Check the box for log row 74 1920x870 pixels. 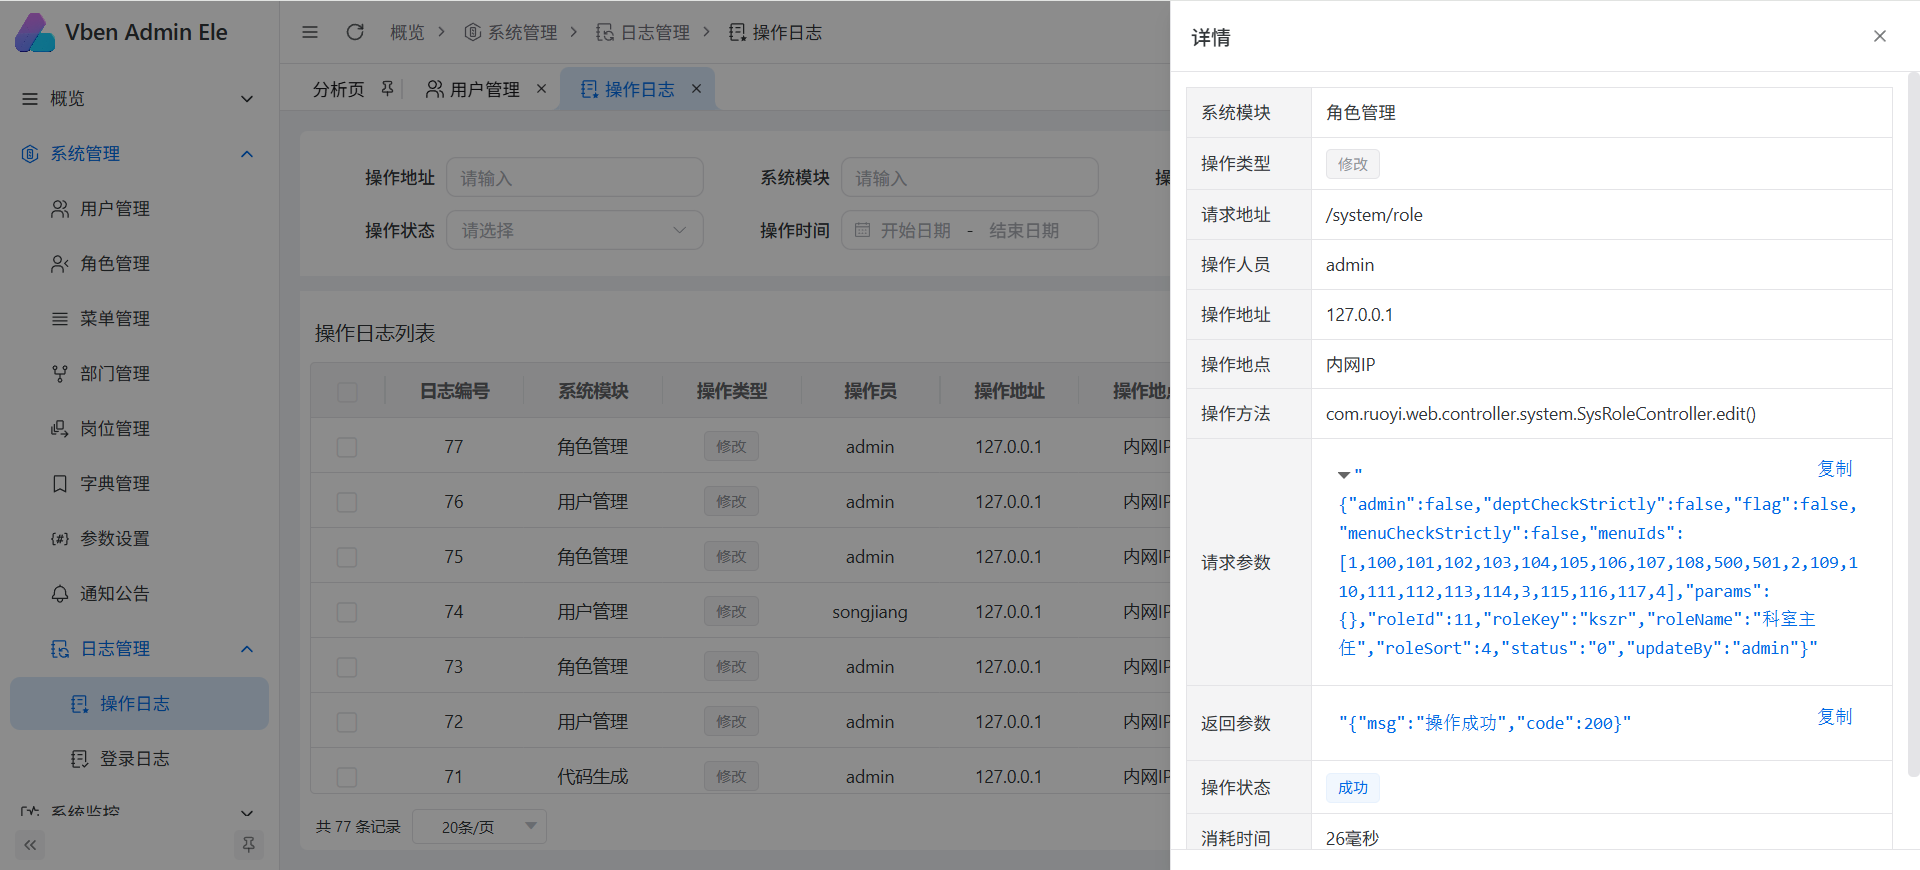(x=347, y=612)
